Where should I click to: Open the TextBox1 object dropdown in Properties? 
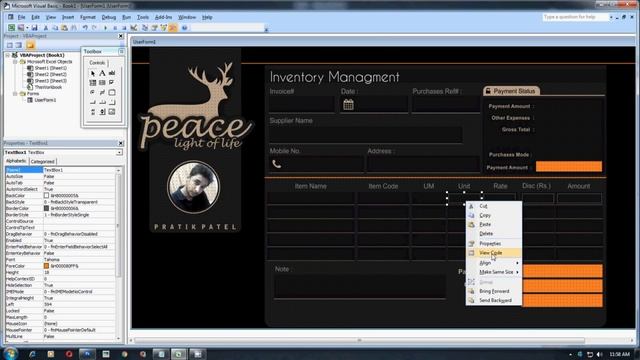119,152
